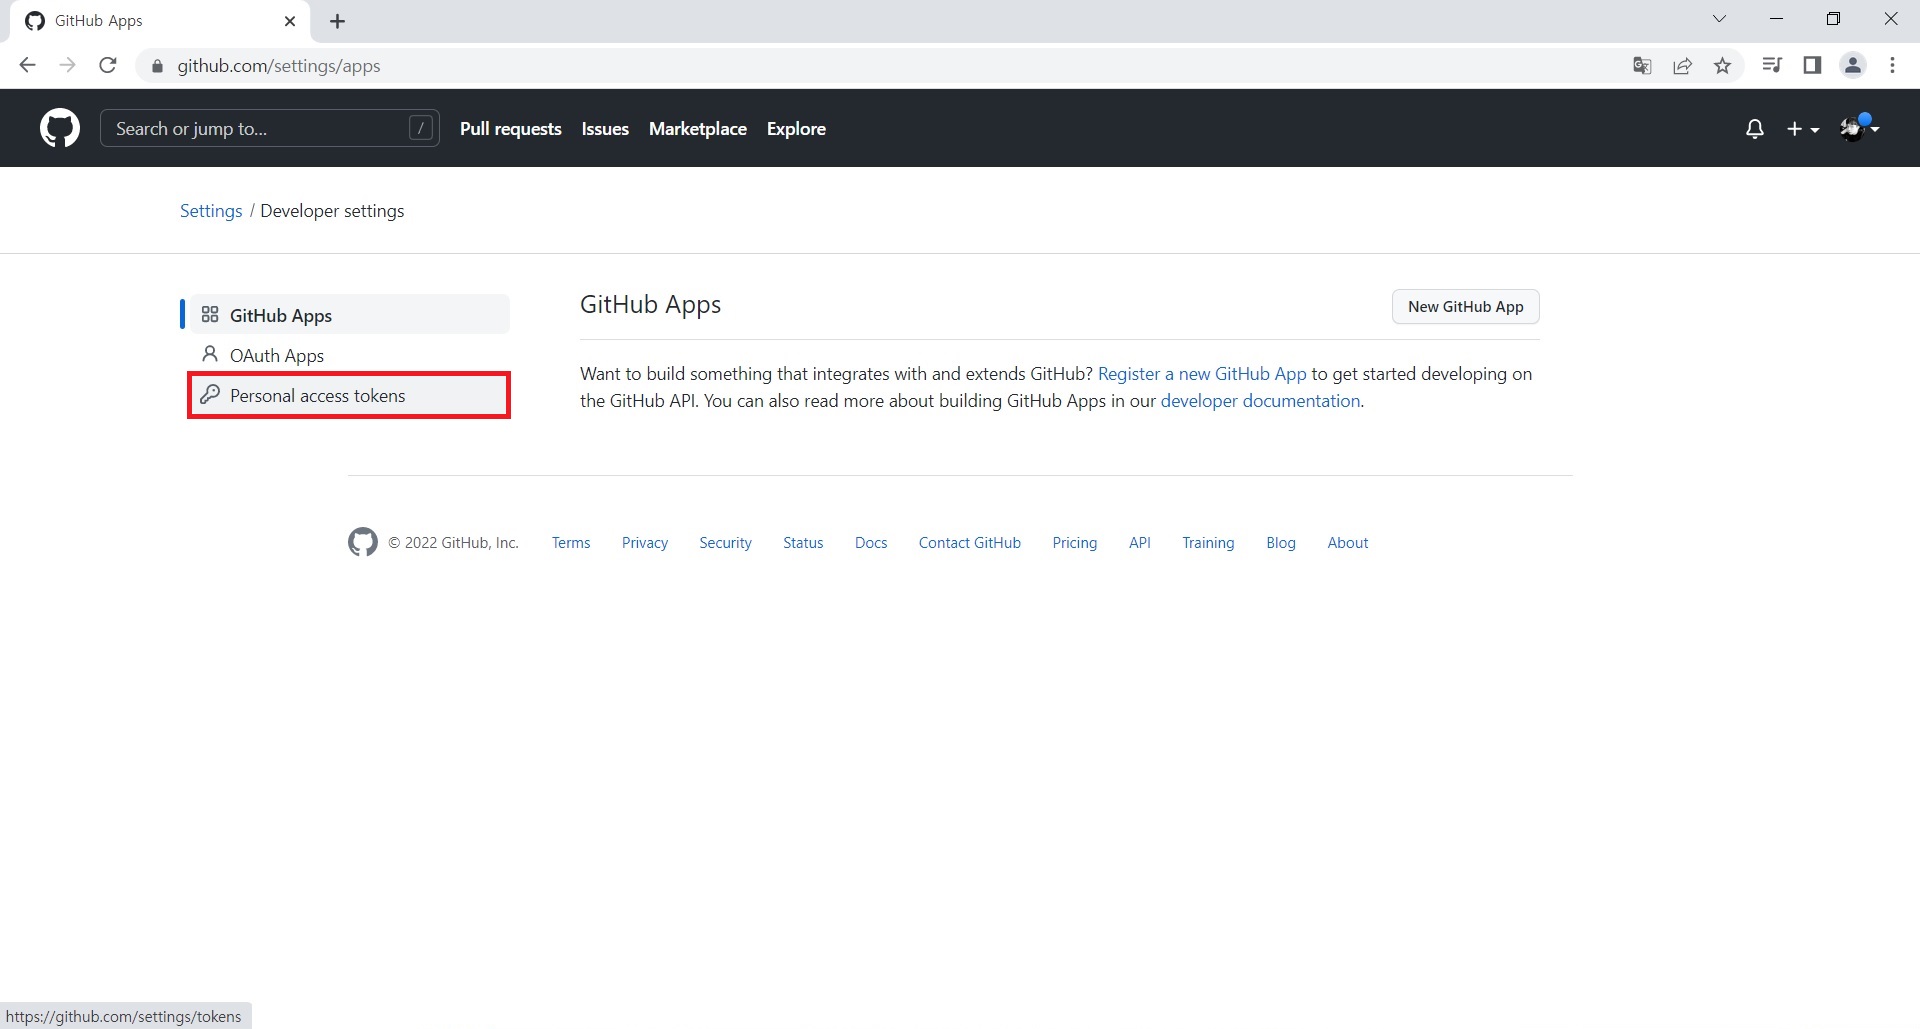This screenshot has height=1029, width=1920.
Task: Click the New GitHub App button
Action: [1465, 307]
